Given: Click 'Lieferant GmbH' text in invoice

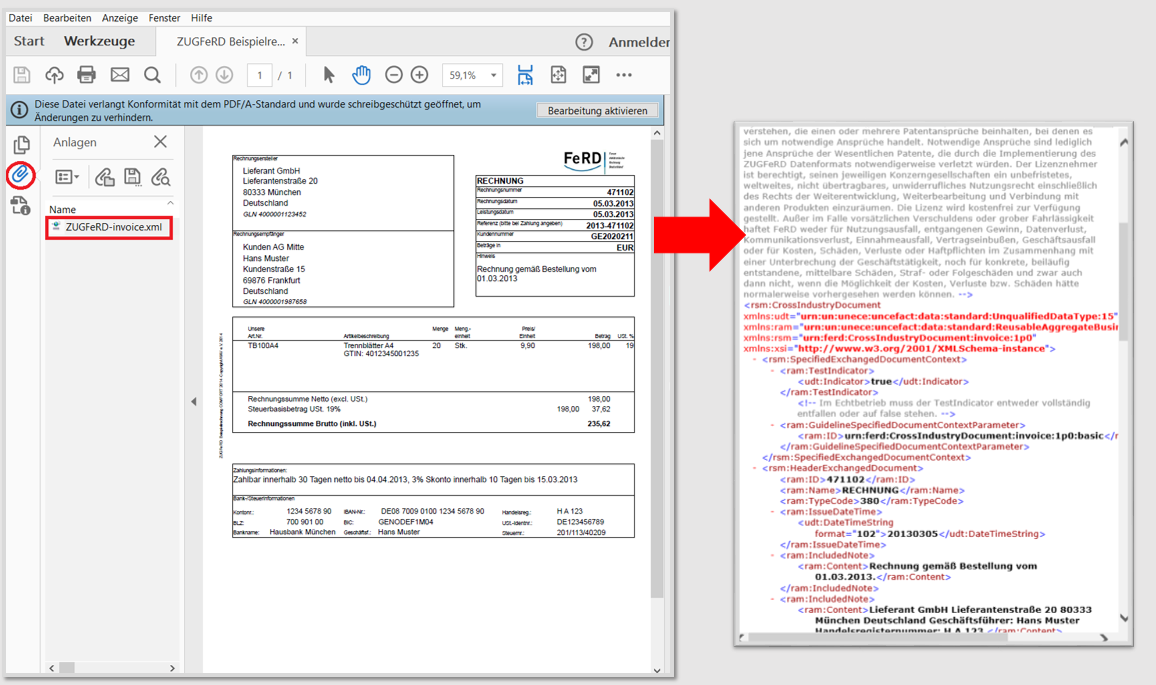Looking at the screenshot, I should click(x=271, y=170).
